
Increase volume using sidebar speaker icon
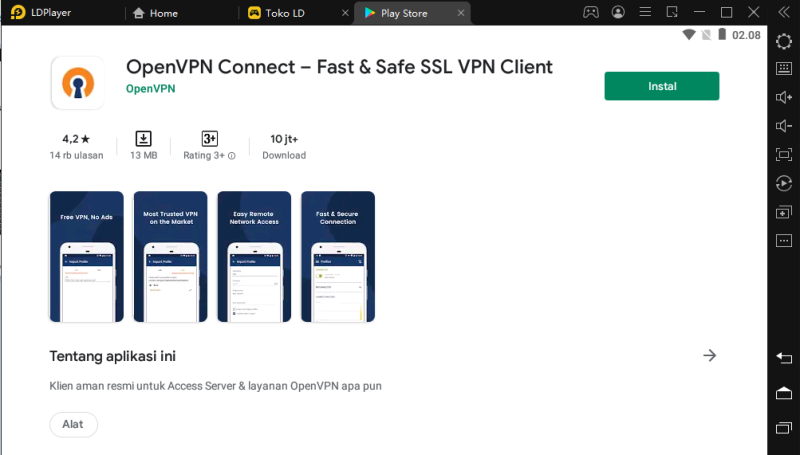coord(784,97)
